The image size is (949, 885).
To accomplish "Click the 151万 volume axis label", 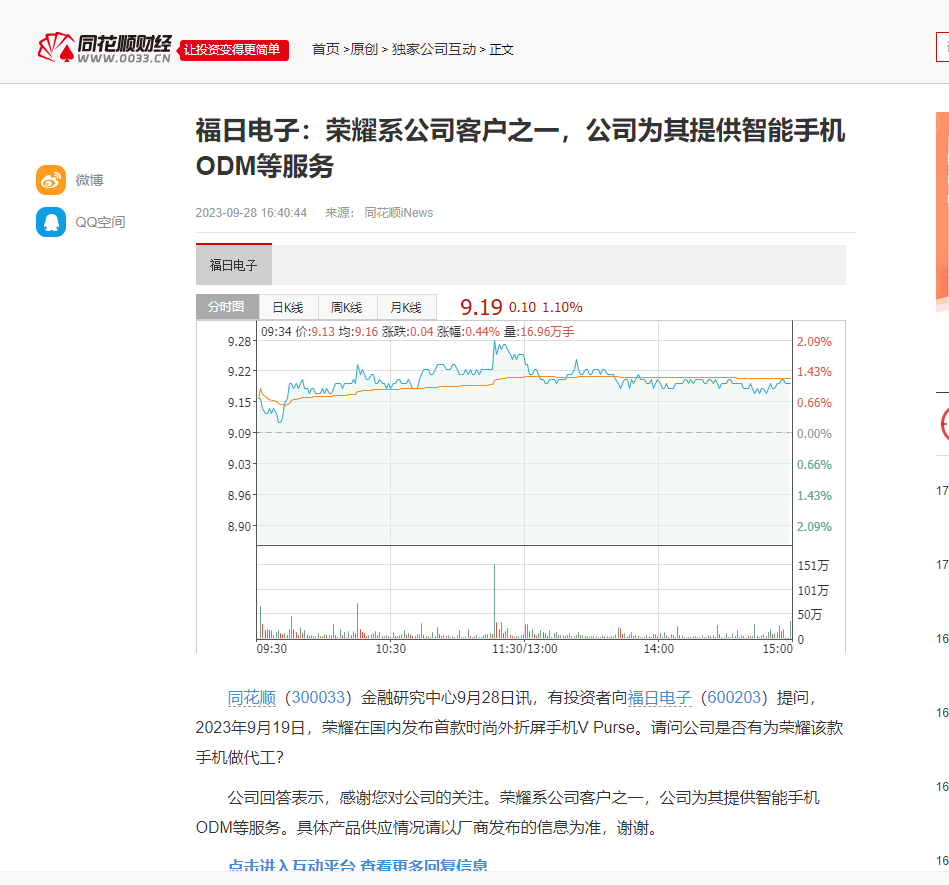I will [813, 565].
